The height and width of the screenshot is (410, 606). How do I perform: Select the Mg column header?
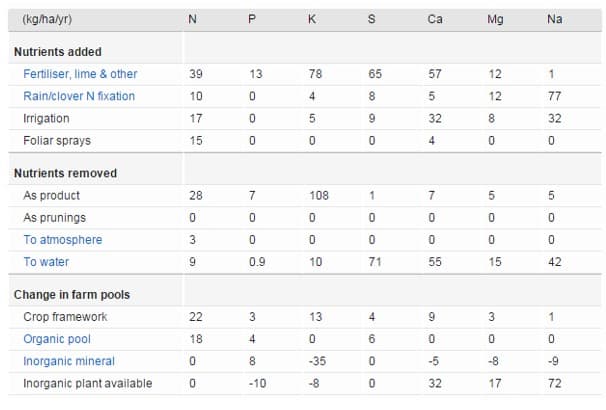[495, 19]
